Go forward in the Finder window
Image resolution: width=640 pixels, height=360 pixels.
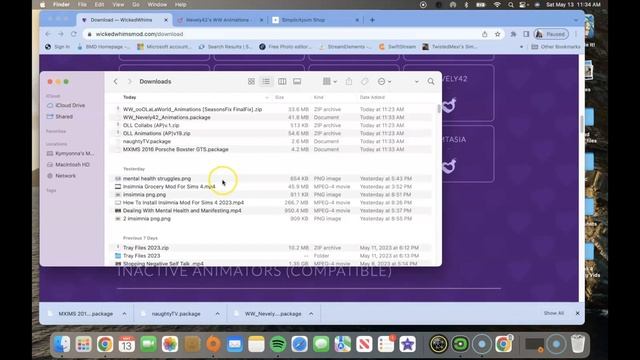(x=129, y=82)
